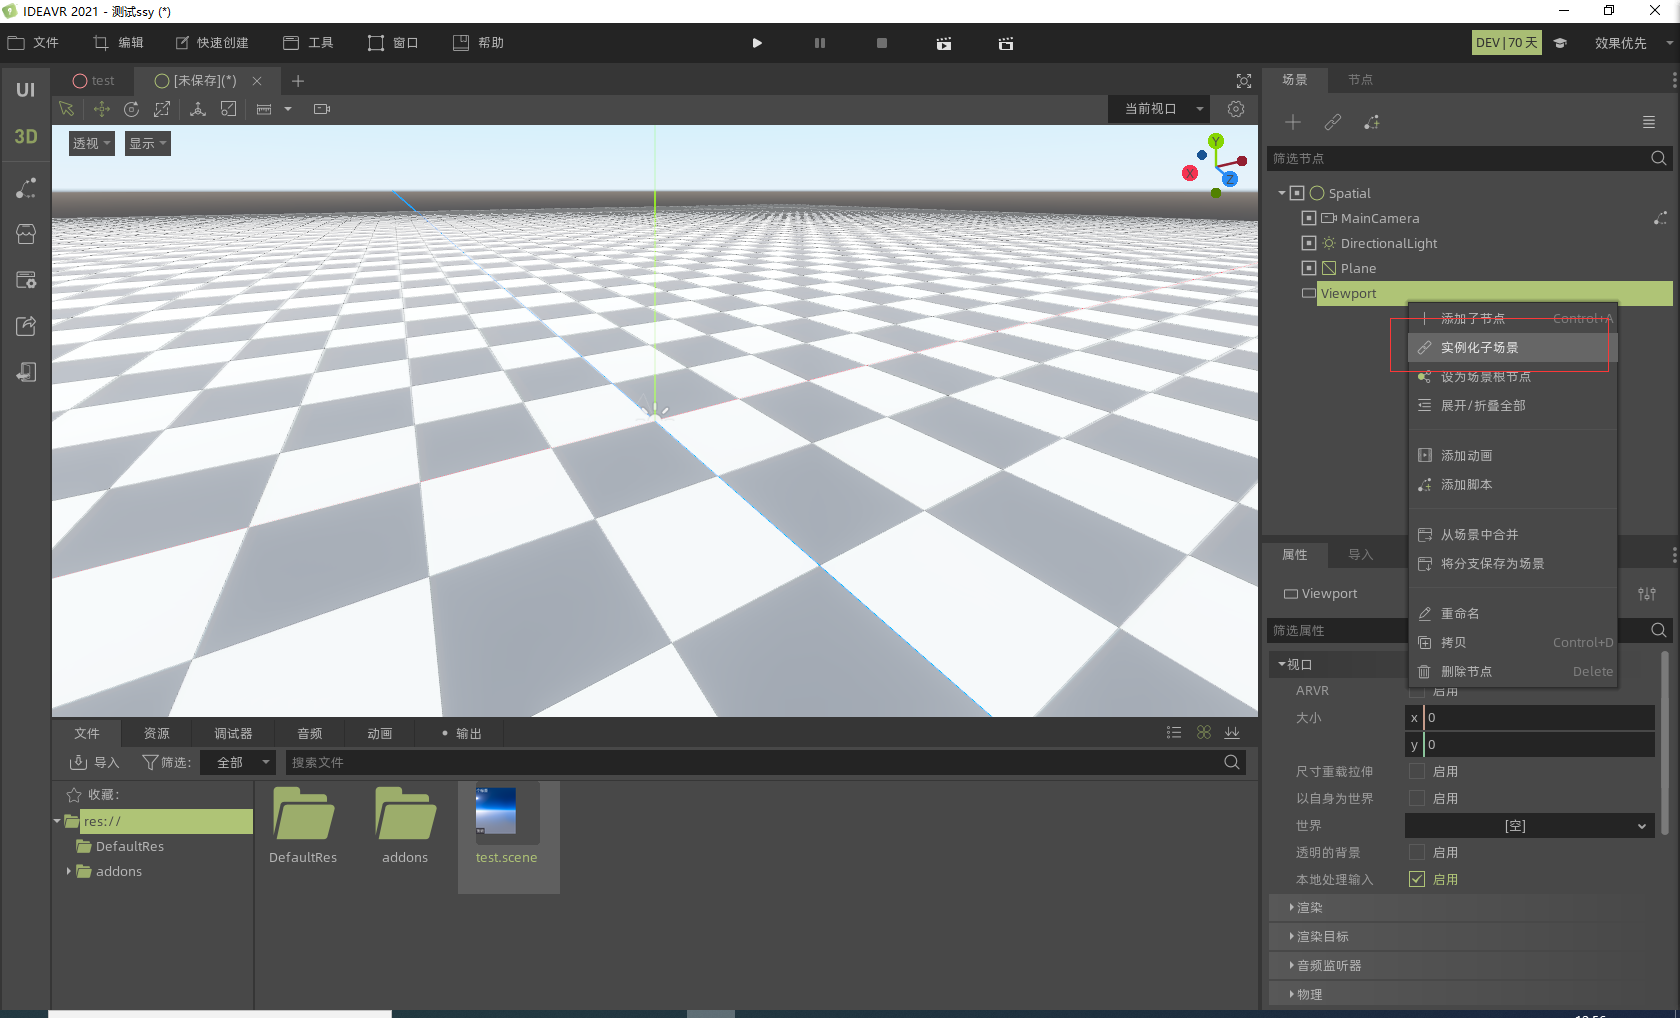
Task: Open the 世界 [空] dropdown
Action: point(1529,826)
